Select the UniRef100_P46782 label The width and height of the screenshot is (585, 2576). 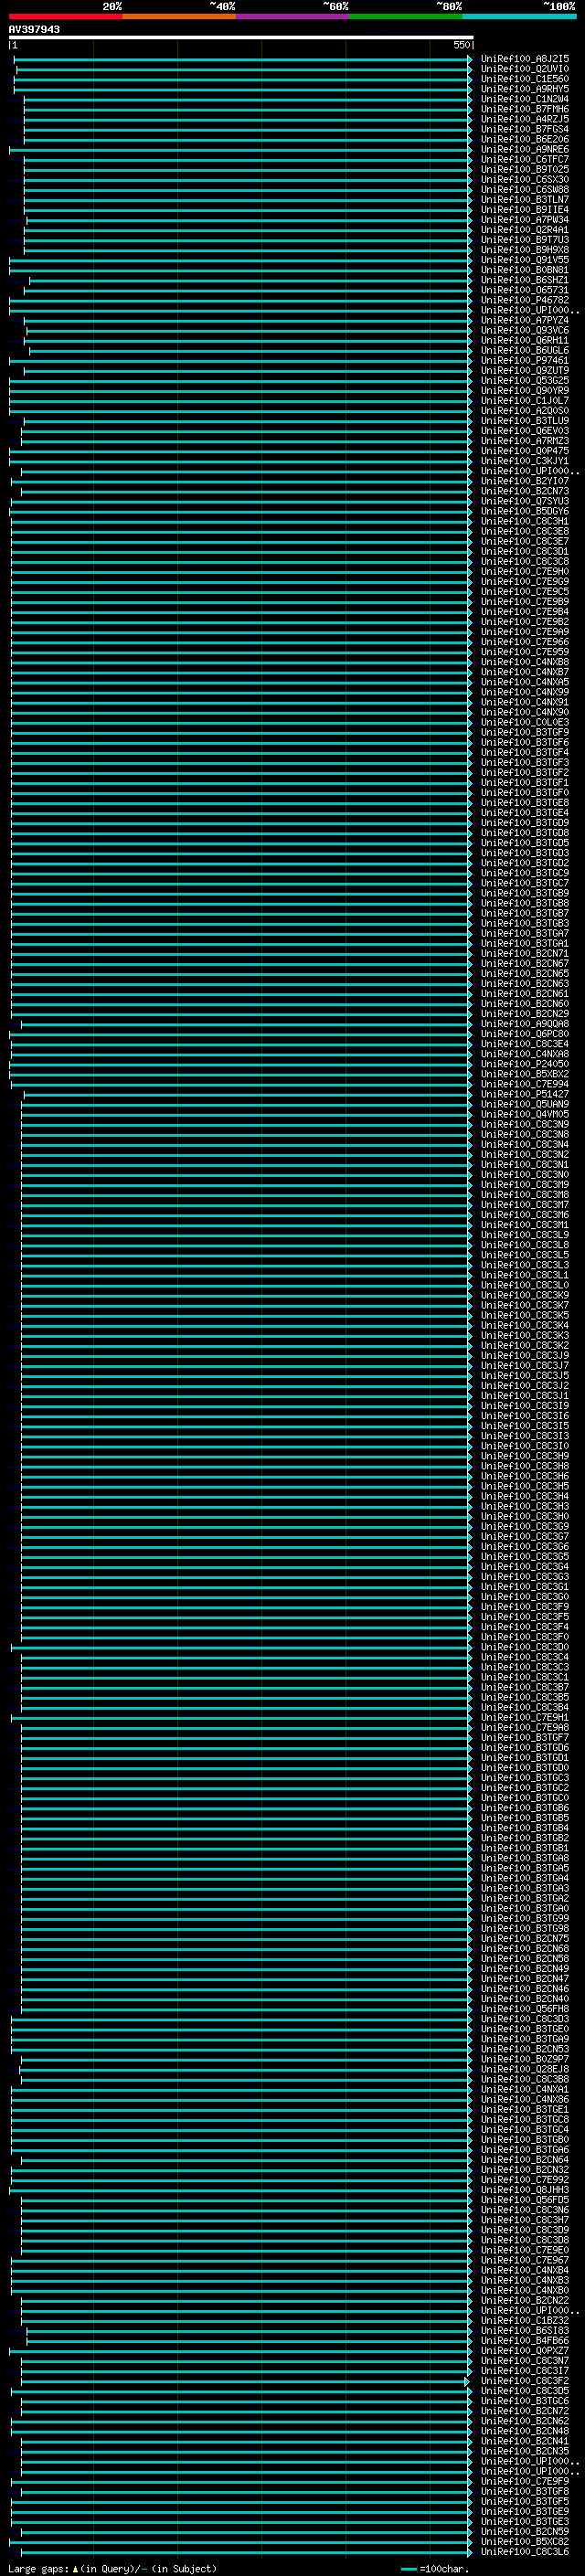[x=525, y=300]
